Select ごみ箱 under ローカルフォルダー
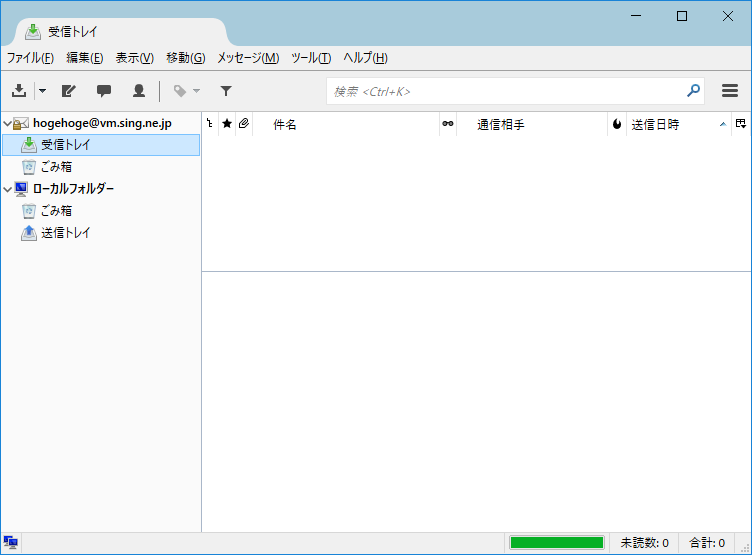 (x=56, y=211)
